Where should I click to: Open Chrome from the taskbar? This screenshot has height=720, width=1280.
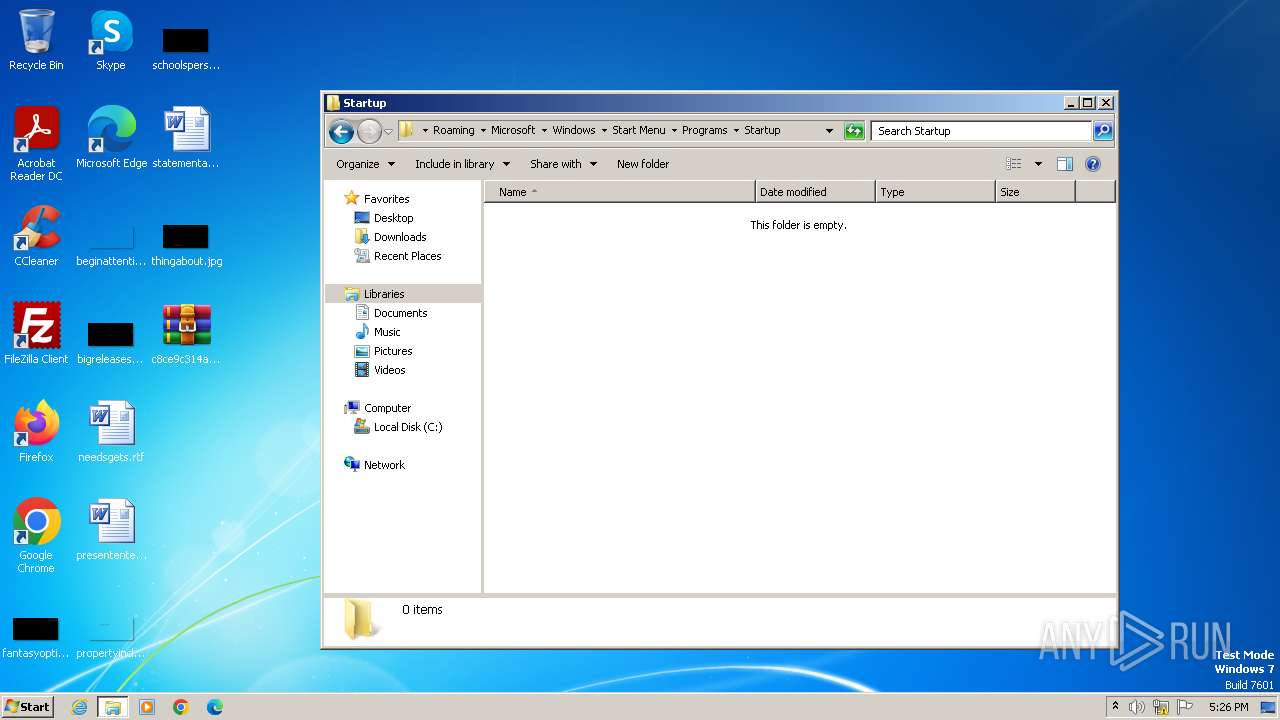[181, 707]
